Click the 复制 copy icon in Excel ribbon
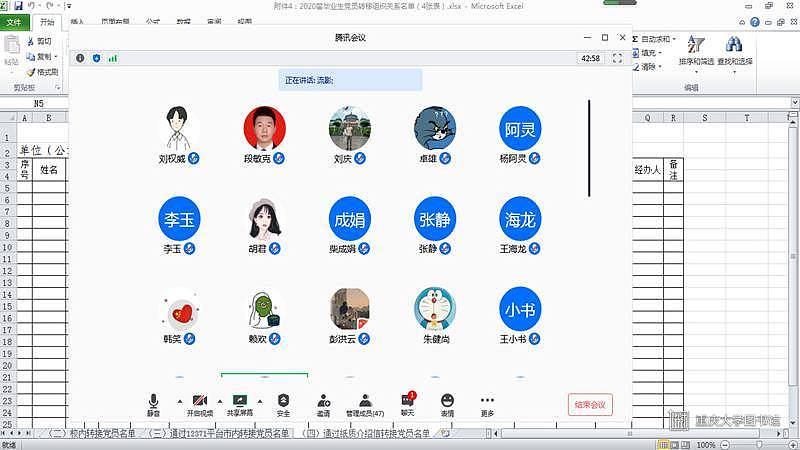This screenshot has height=450, width=800. [31, 56]
